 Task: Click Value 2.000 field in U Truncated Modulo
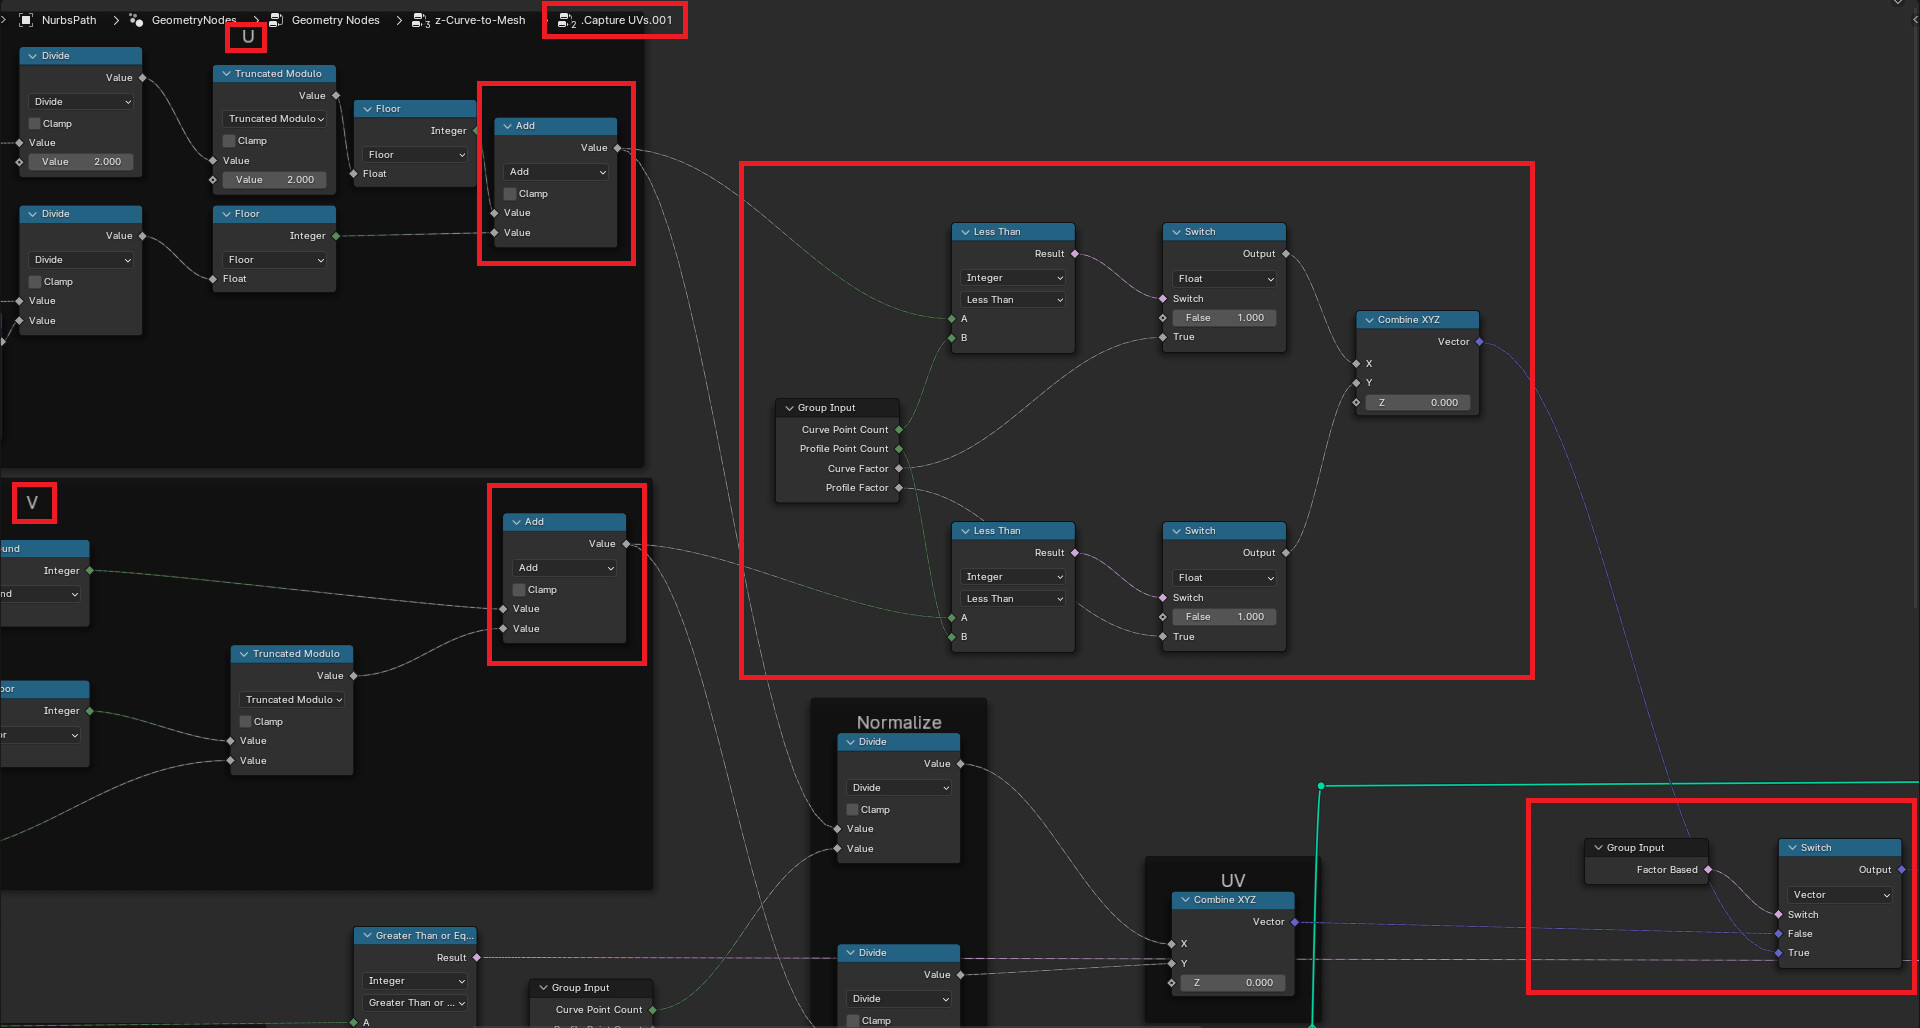pos(274,180)
